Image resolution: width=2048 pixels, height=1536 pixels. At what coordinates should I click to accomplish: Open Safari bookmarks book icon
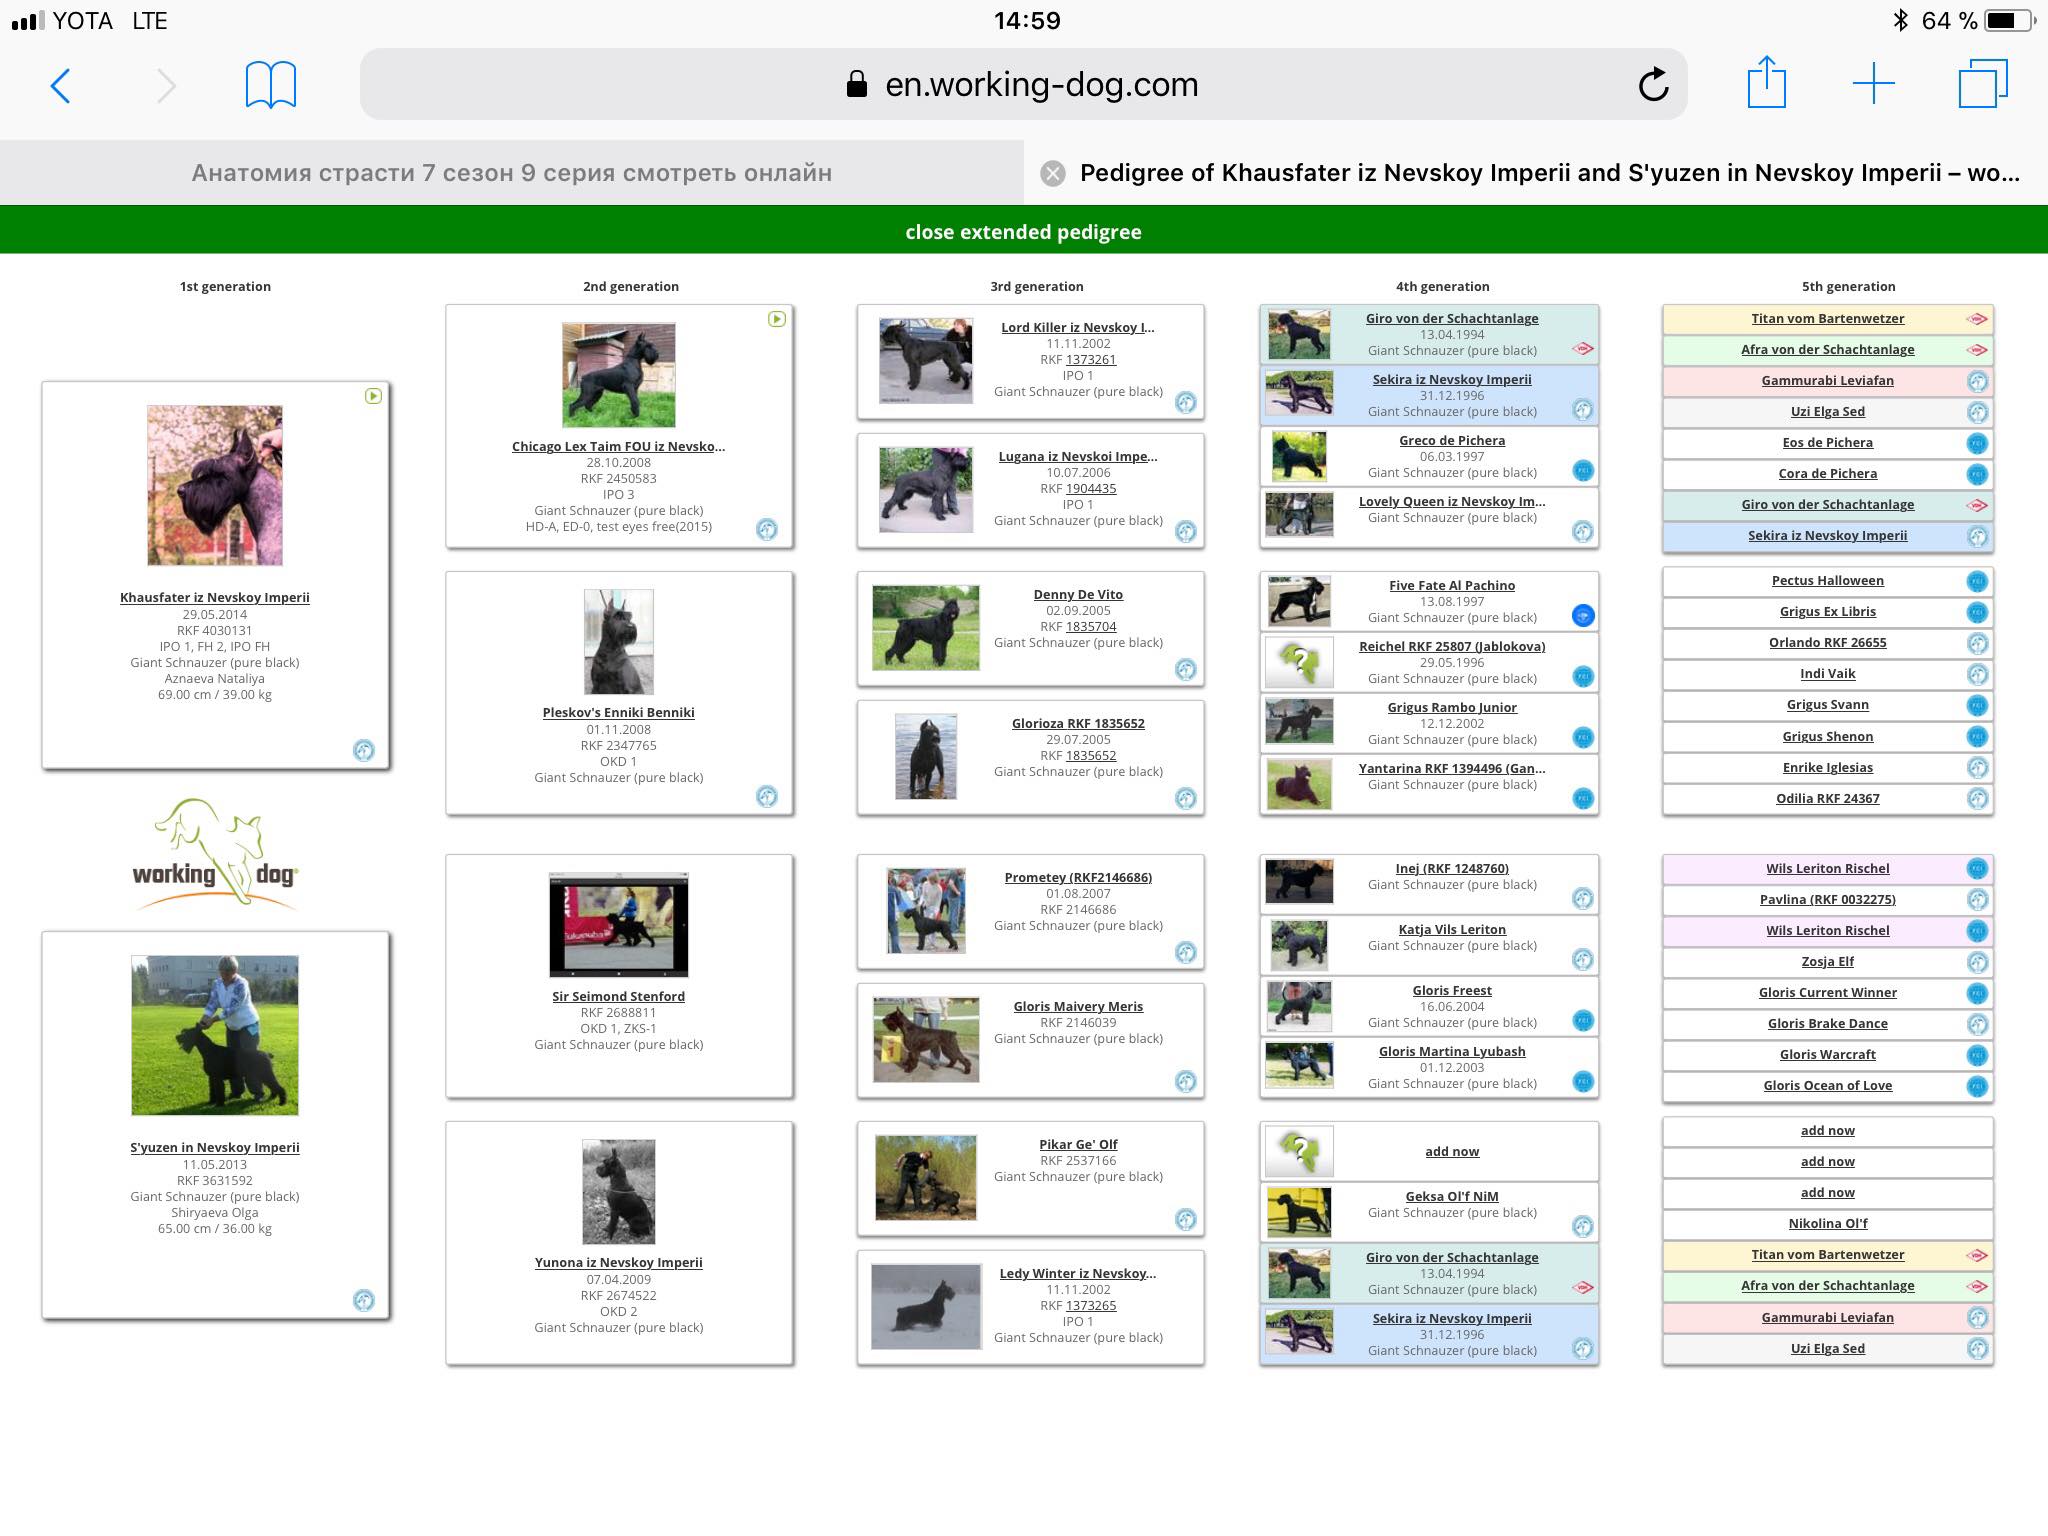[x=271, y=85]
